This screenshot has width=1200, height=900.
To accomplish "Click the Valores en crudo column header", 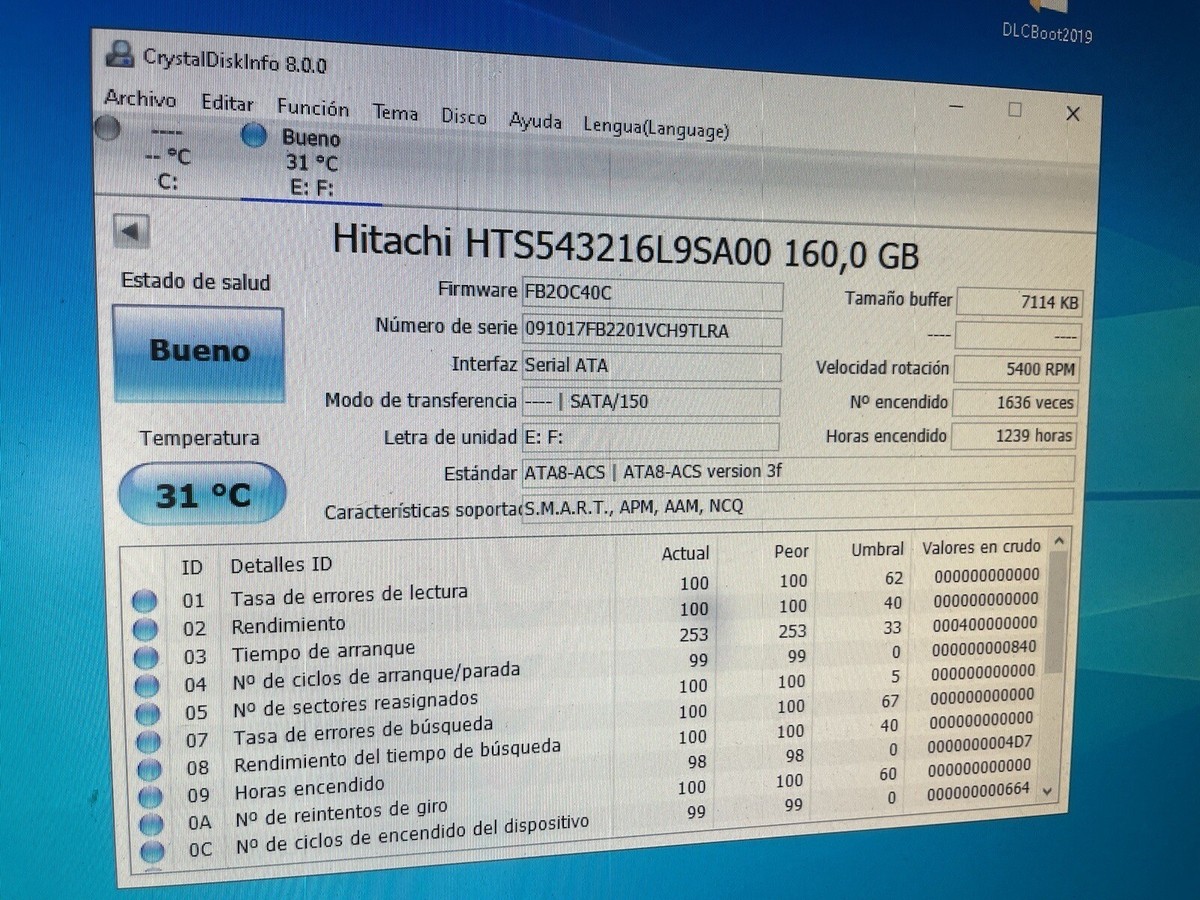I will tap(981, 547).
